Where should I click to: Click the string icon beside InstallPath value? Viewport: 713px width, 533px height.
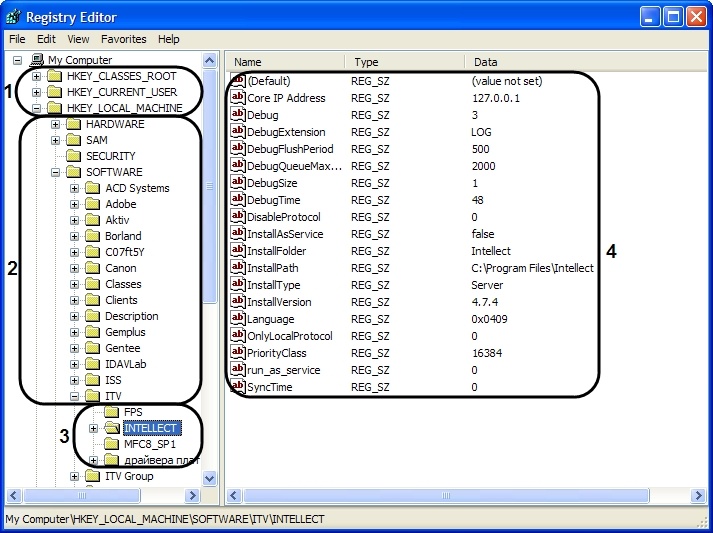237,268
